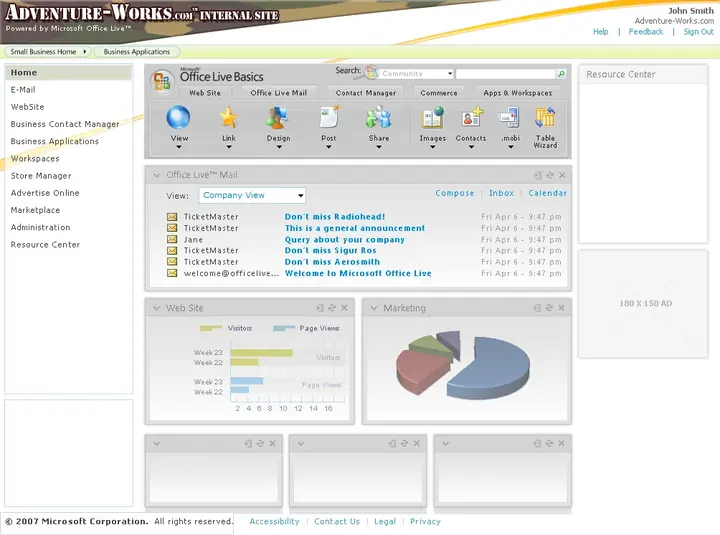Close the Marketing panel
This screenshot has width=720, height=535.
[x=562, y=308]
